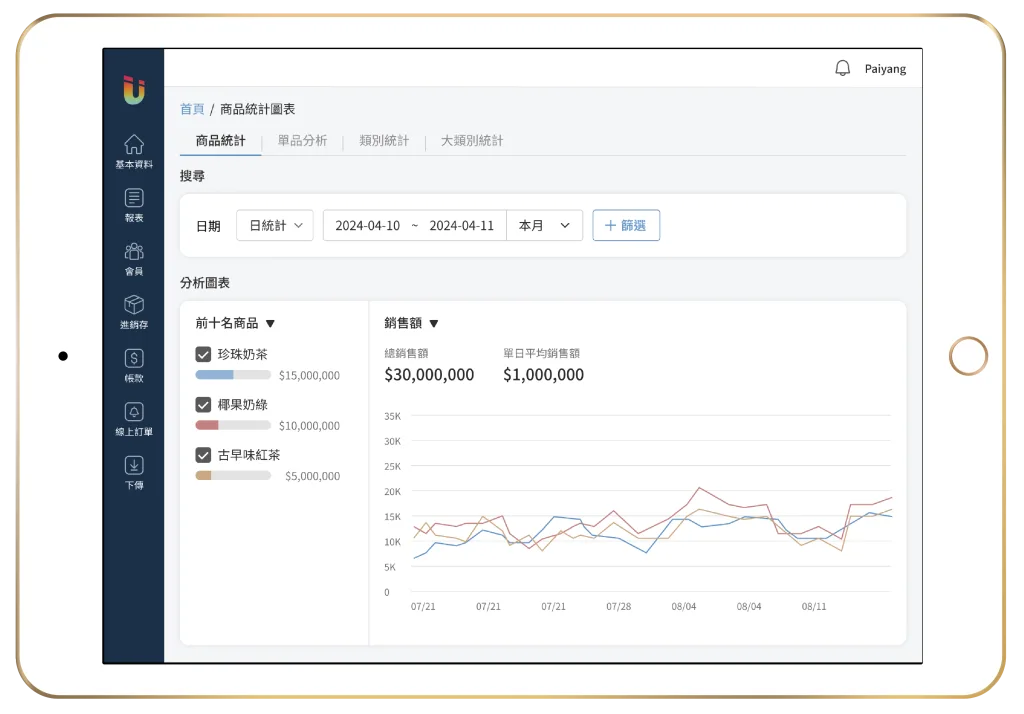Open the 會員 members section
Screen dimensions: 1024x714
134,257
